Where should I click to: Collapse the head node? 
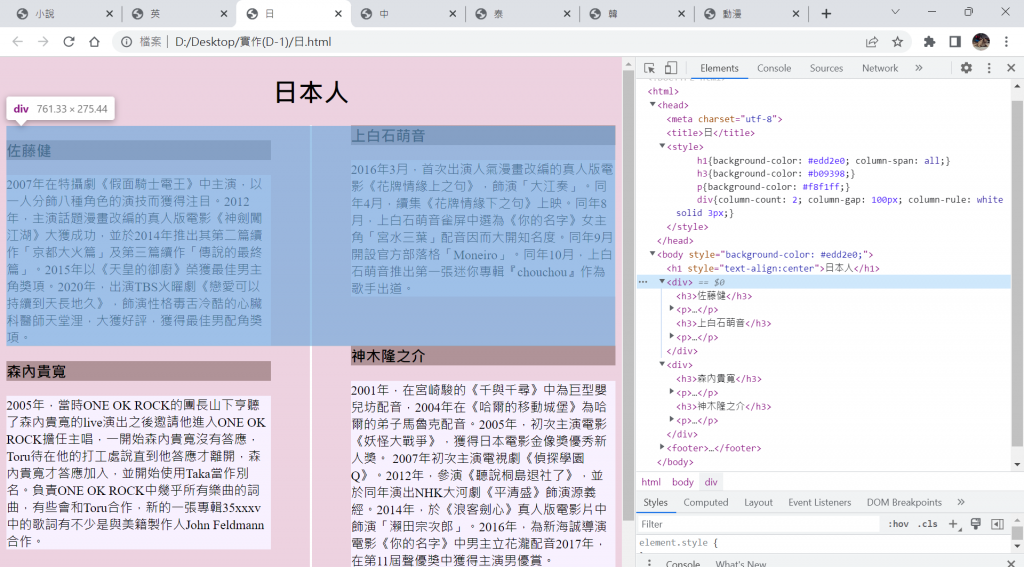click(652, 105)
